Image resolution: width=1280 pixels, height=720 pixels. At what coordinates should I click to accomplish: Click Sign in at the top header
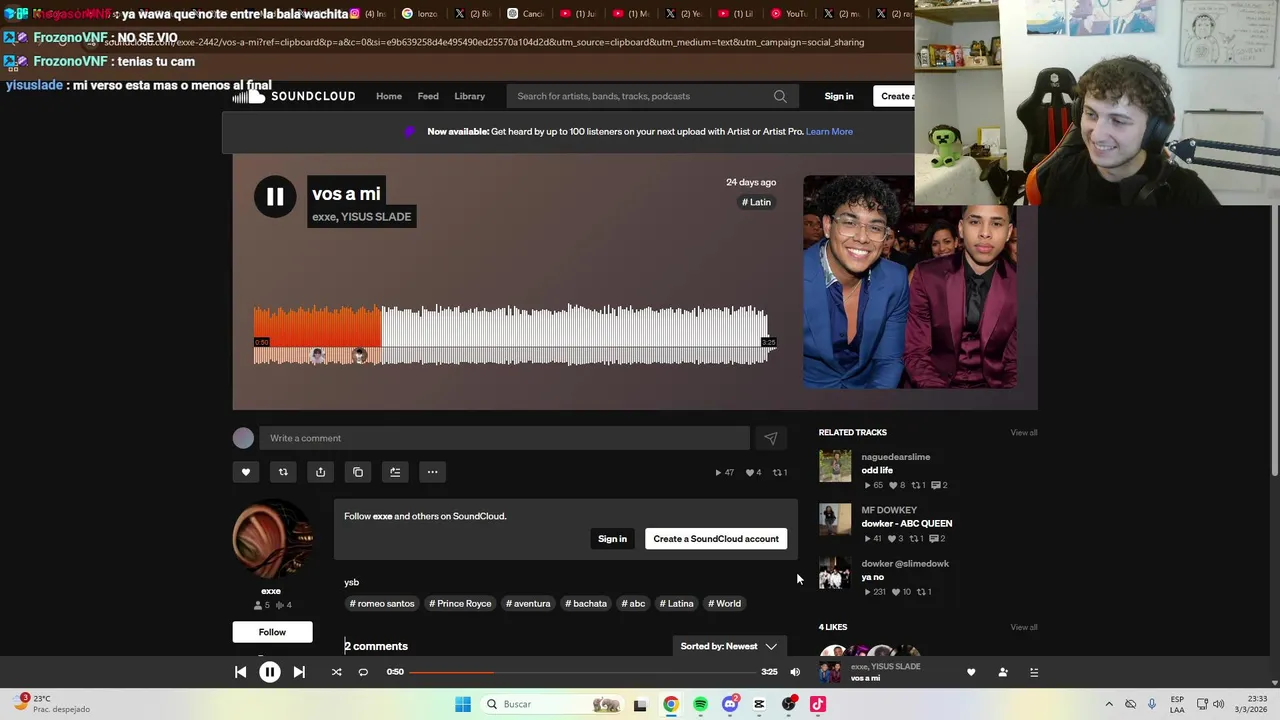coord(839,96)
